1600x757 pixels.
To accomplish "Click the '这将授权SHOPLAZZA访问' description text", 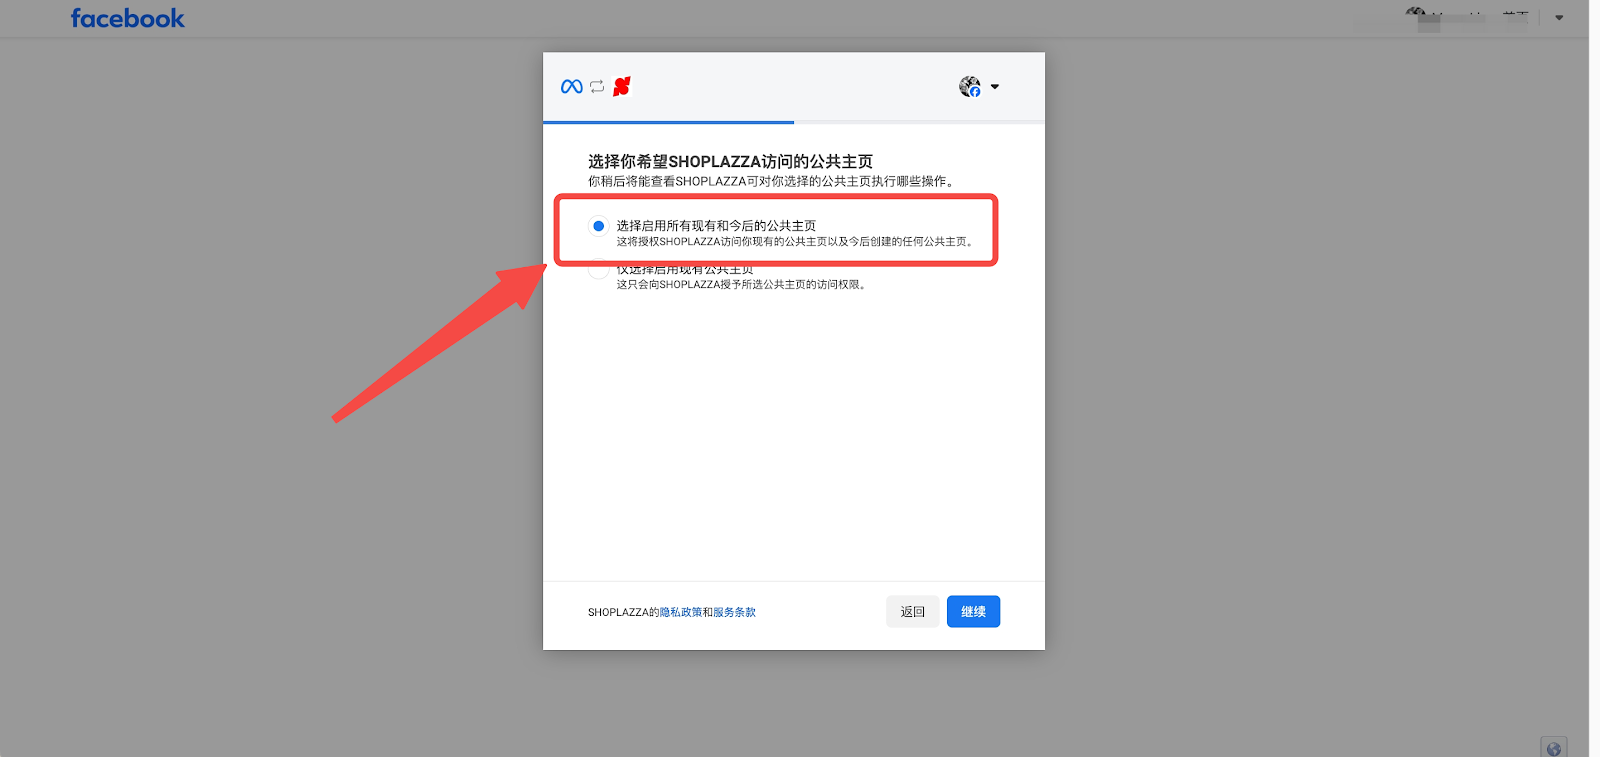I will click(x=795, y=242).
